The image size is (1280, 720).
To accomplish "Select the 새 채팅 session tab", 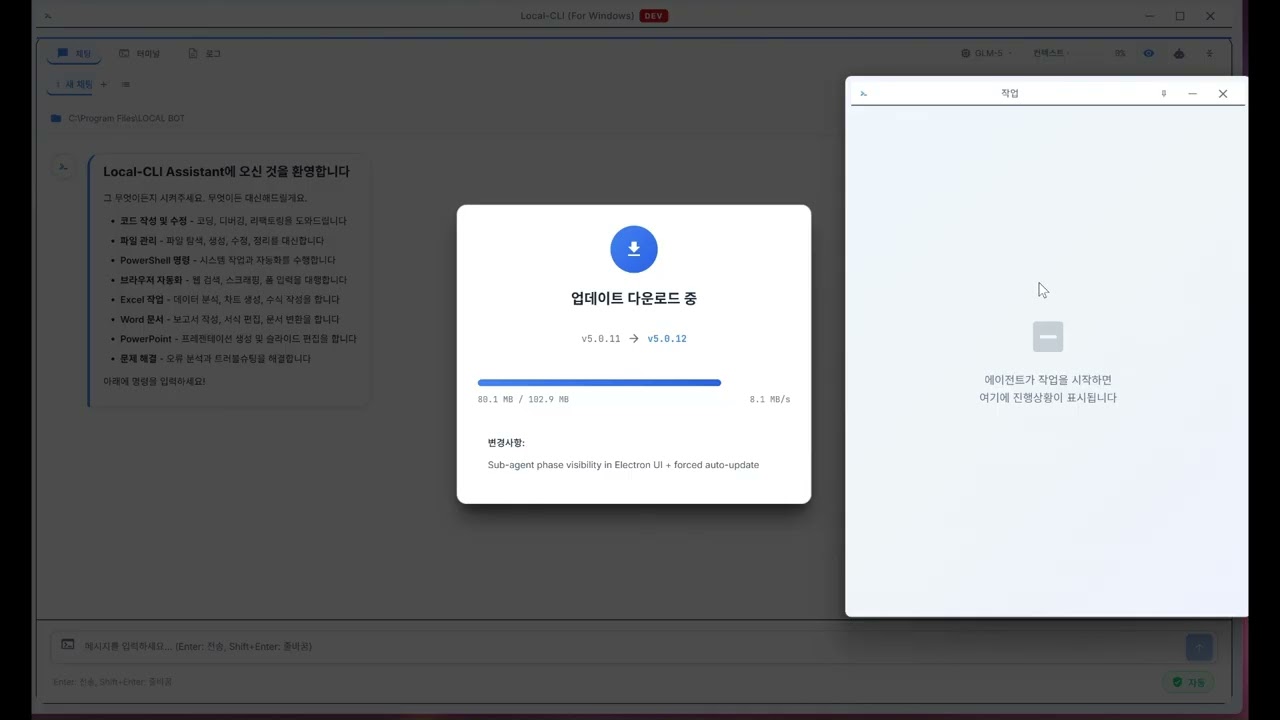I will pos(72,85).
